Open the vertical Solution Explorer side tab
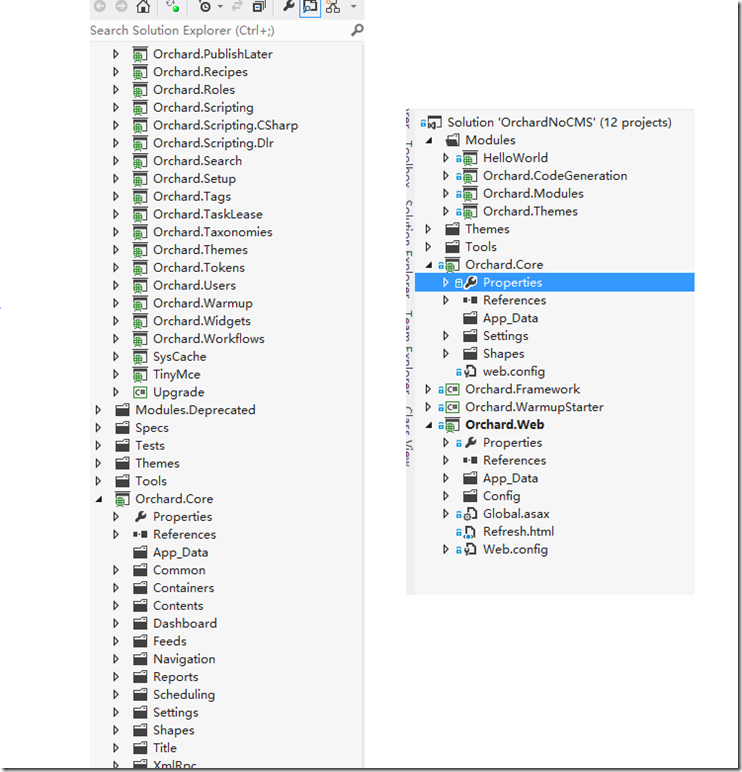The height and width of the screenshot is (772, 742). [409, 249]
